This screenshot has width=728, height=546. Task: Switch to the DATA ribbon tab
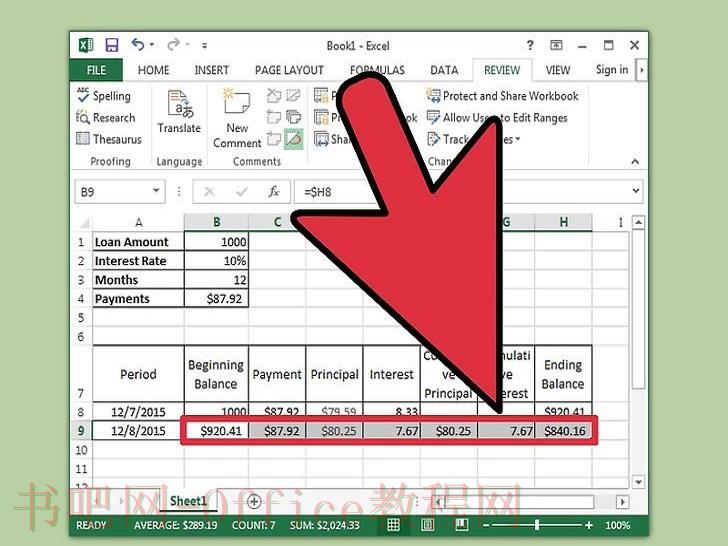(x=444, y=70)
